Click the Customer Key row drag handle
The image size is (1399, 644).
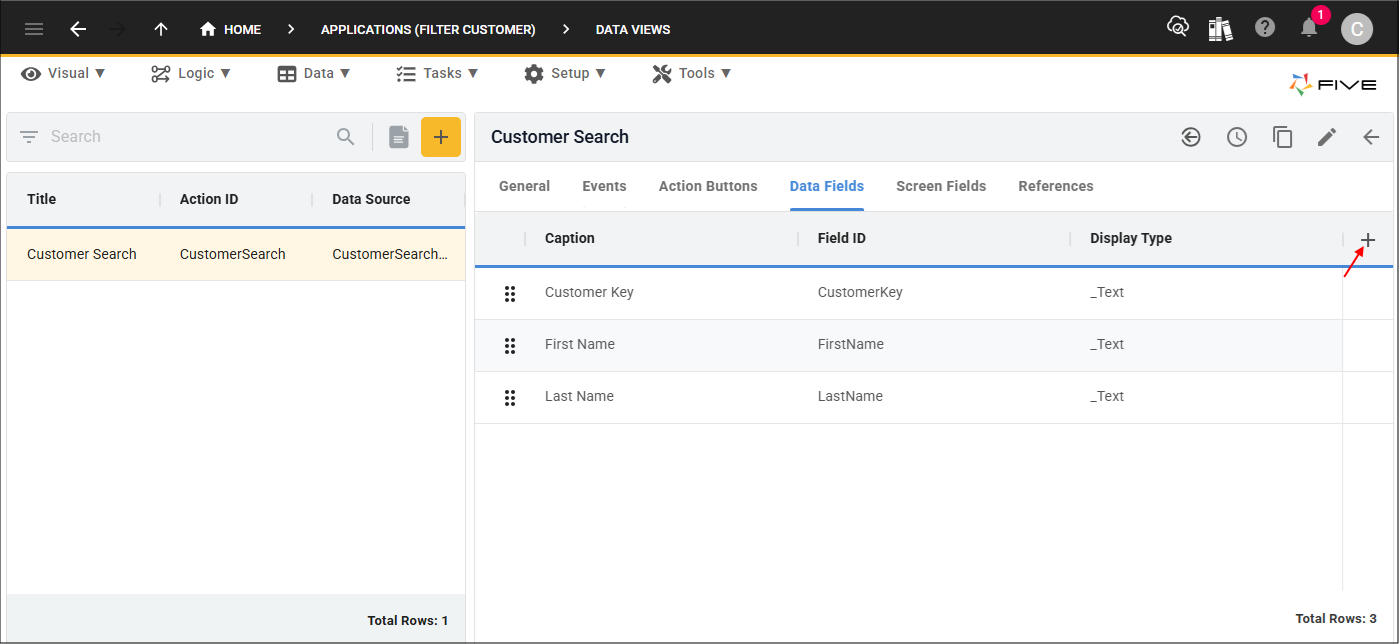510,293
